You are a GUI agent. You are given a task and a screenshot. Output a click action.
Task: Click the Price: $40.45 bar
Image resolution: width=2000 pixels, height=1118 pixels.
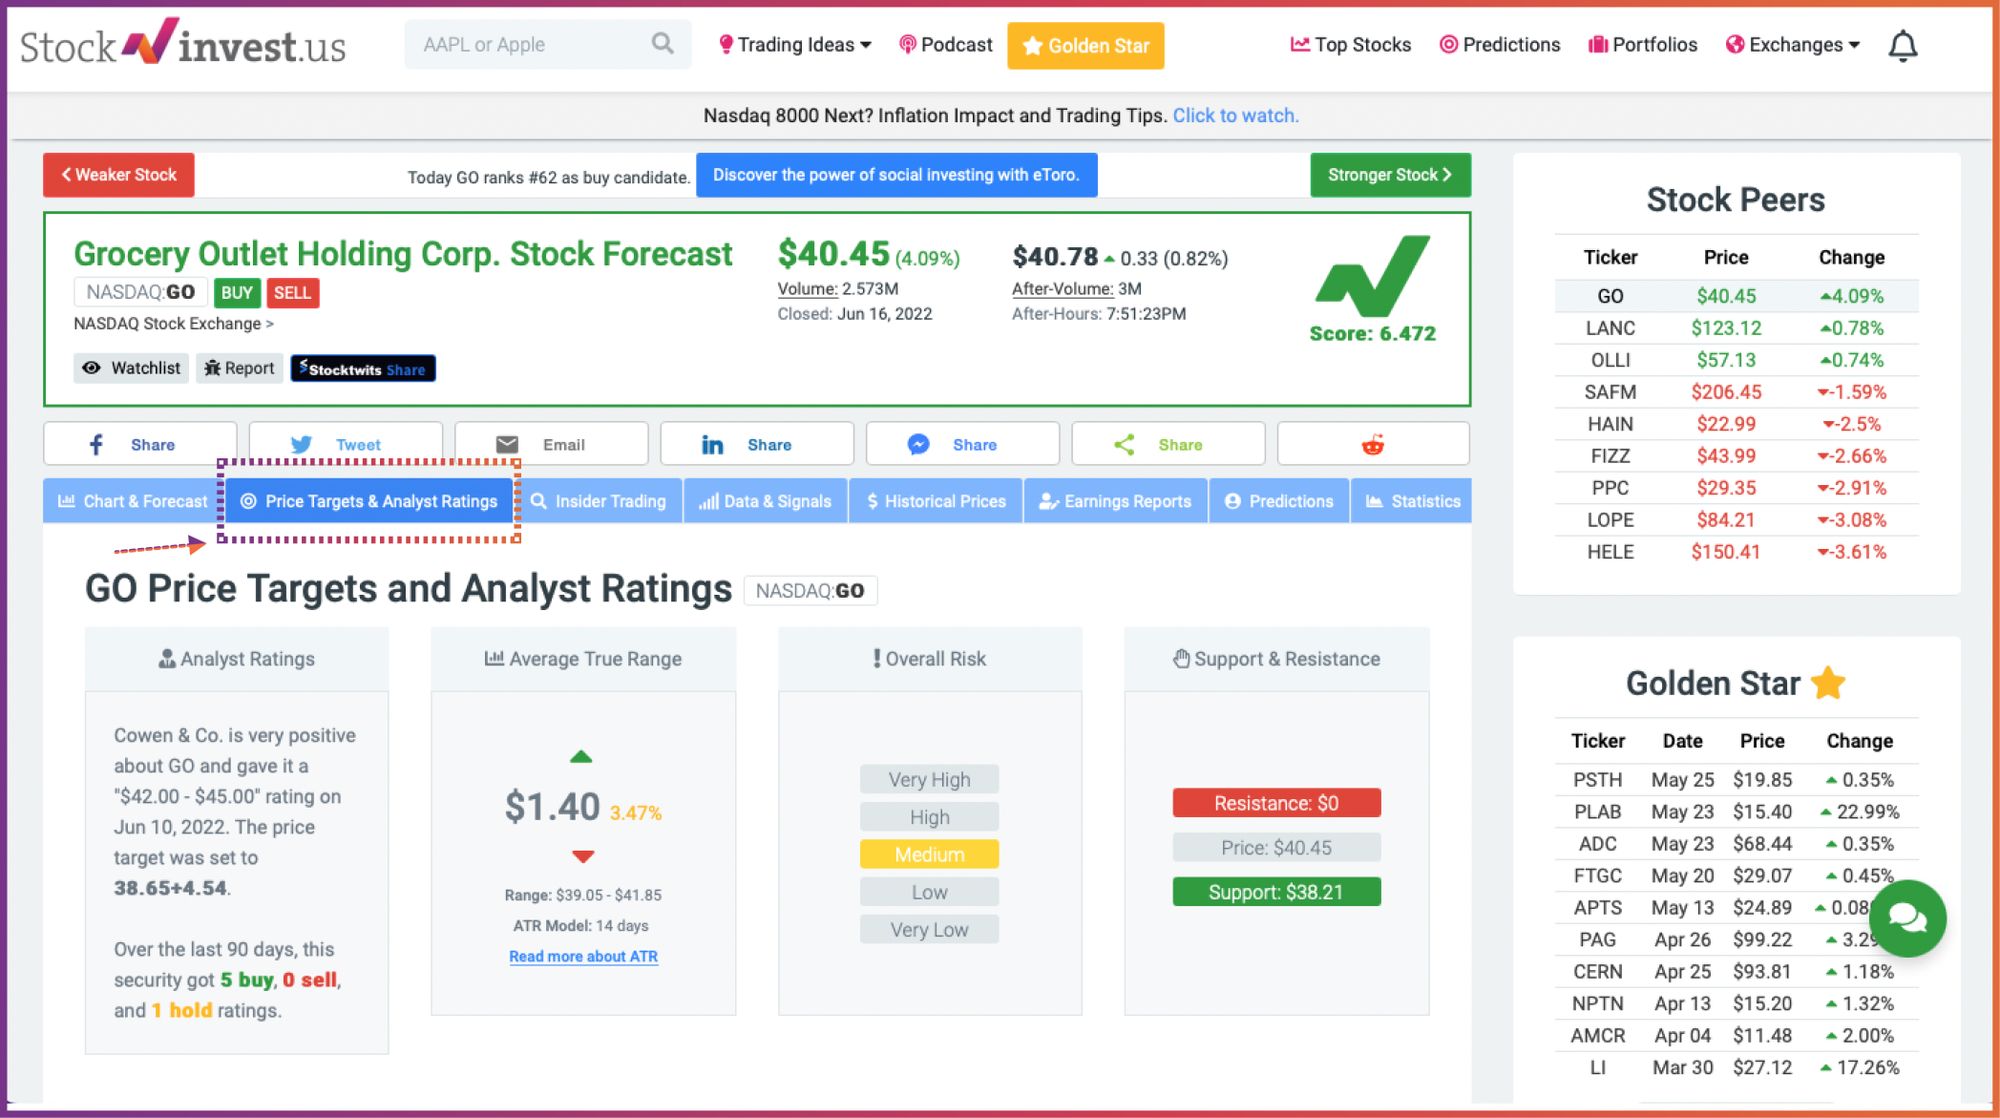pyautogui.click(x=1276, y=847)
